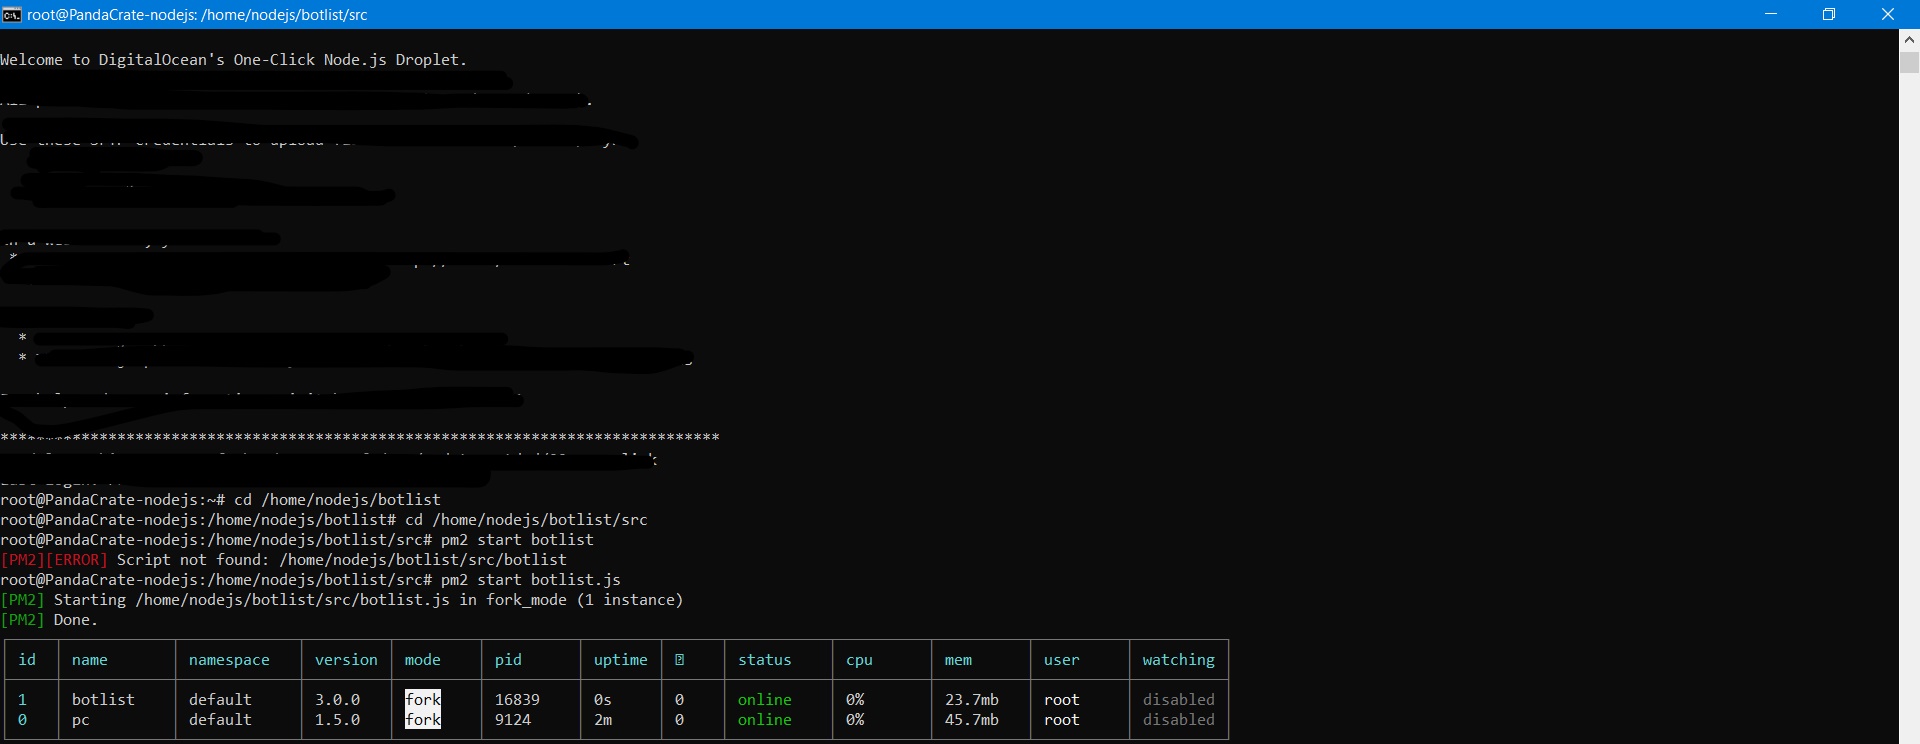Click memory value '45.7mb'
This screenshot has width=1920, height=744.
(x=972, y=720)
